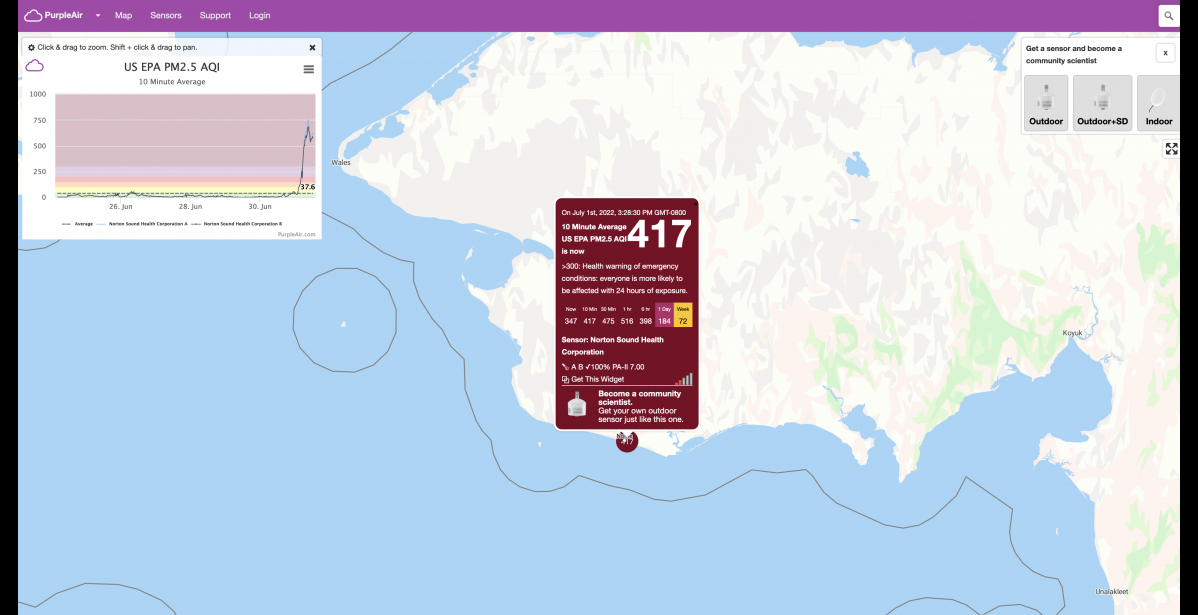Click the Get This Widget link

[597, 380]
